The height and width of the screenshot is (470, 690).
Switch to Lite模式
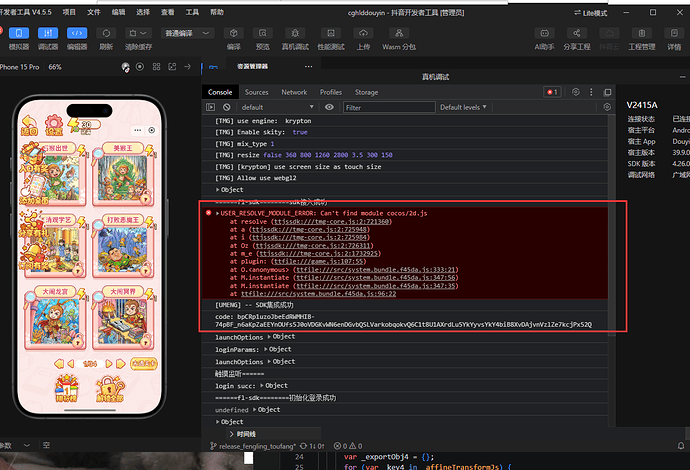[591, 13]
